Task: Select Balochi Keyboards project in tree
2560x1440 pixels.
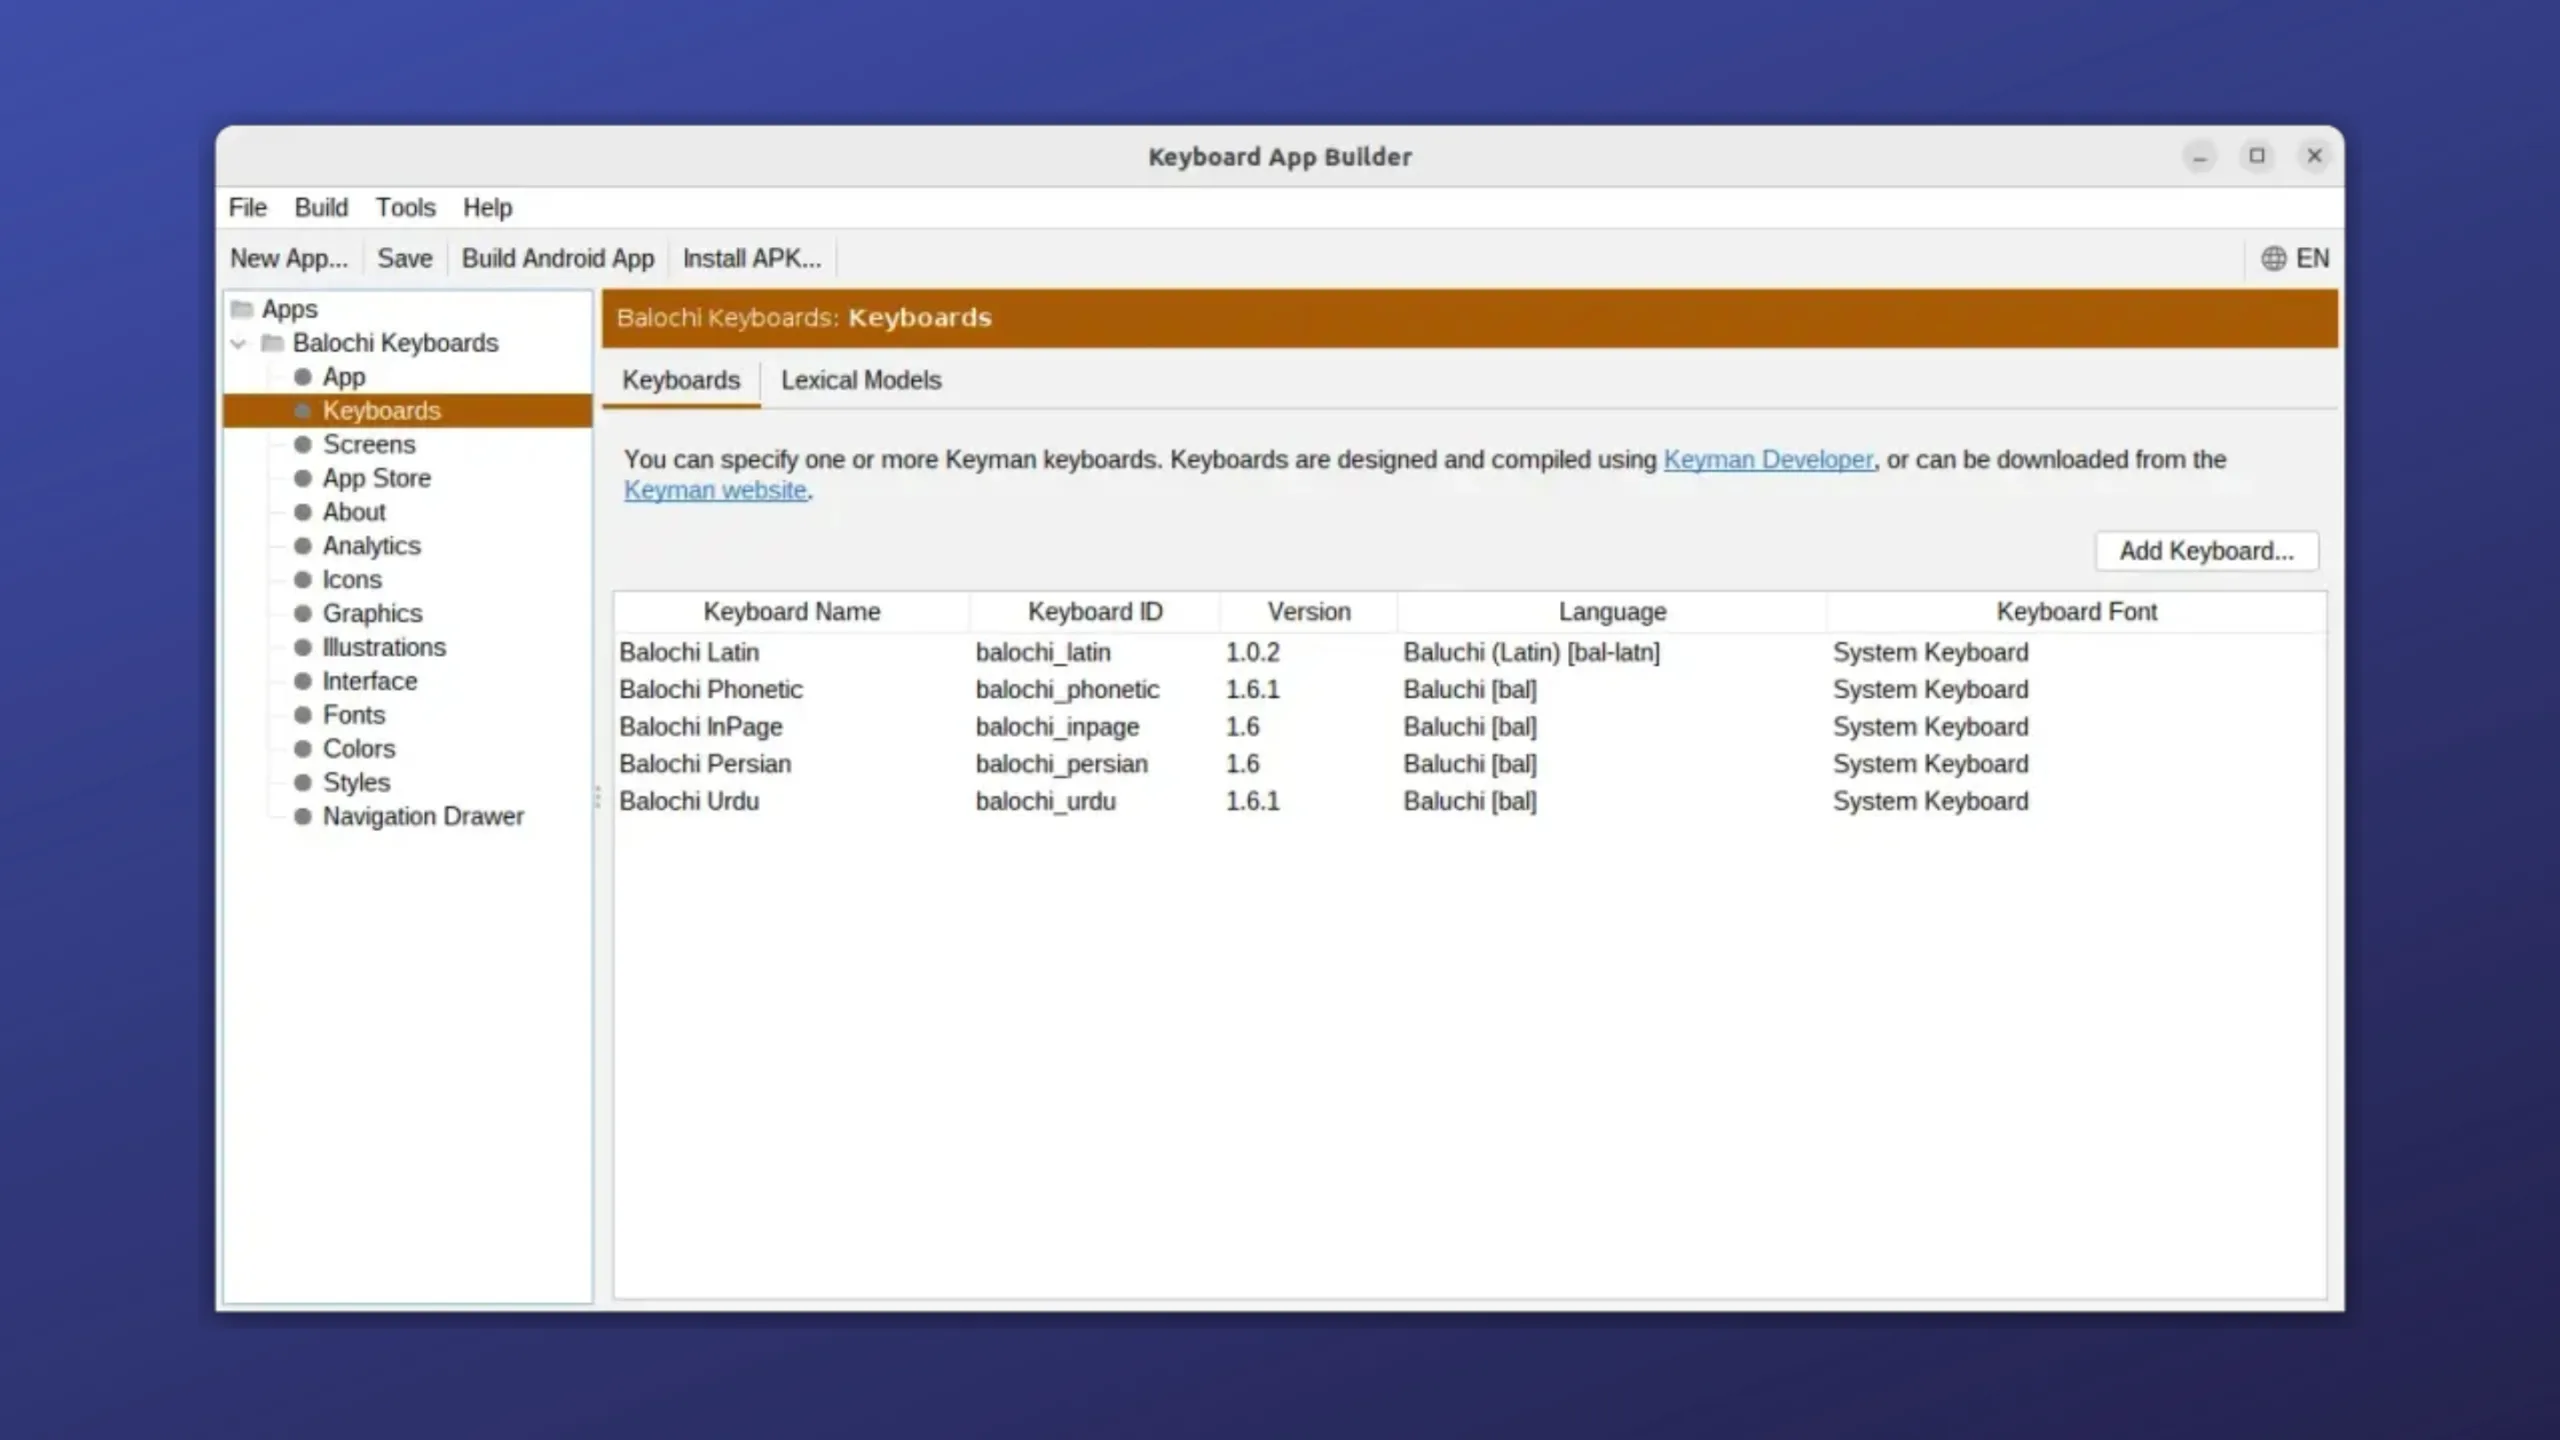Action: (x=395, y=343)
